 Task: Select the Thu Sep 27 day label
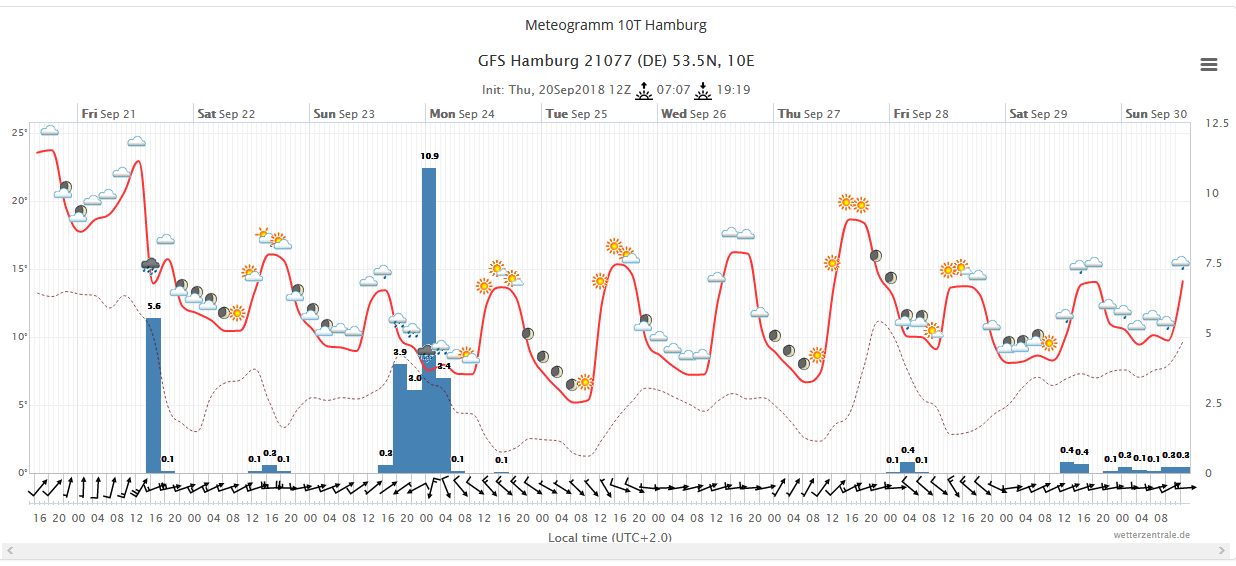pos(809,114)
